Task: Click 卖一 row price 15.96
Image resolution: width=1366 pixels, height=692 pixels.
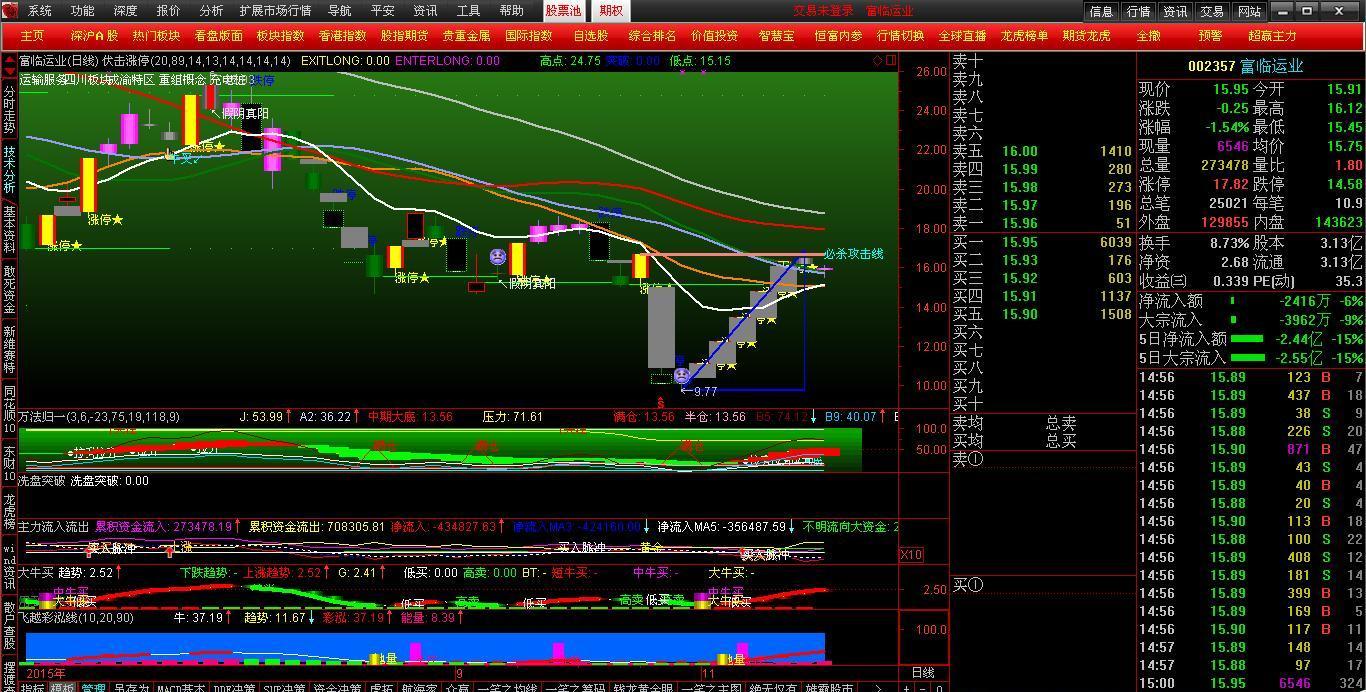Action: [1020, 223]
